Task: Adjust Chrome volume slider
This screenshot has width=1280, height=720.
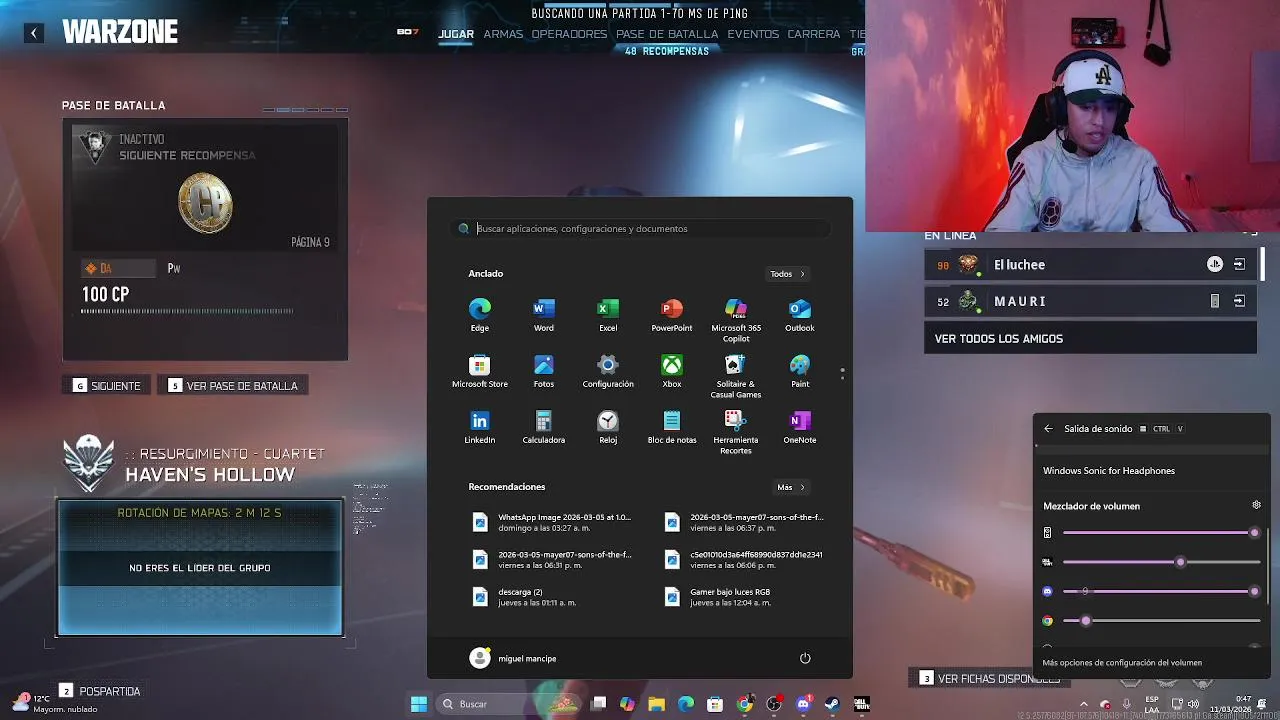Action: (1159, 620)
